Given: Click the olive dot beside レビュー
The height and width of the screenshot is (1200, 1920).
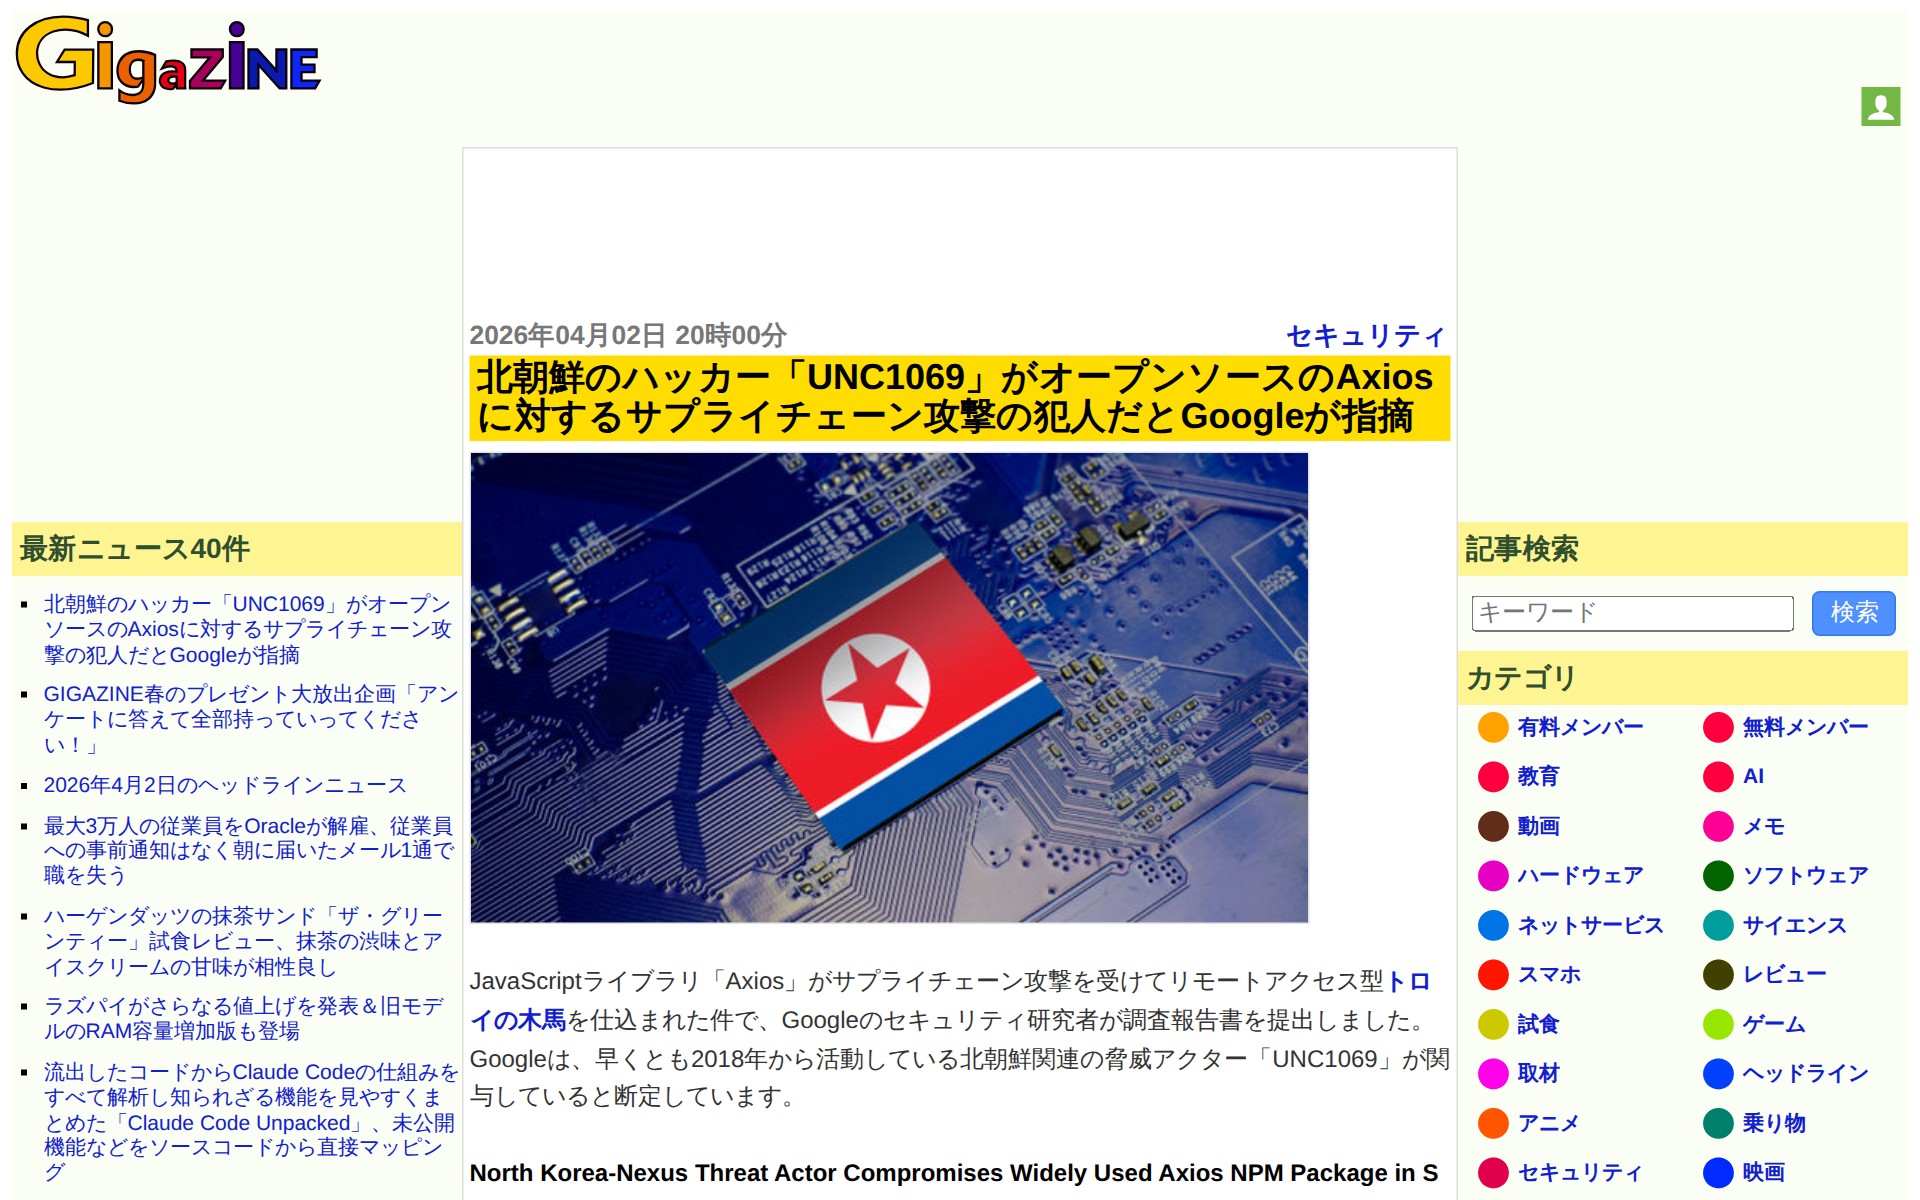Looking at the screenshot, I should (x=1718, y=974).
